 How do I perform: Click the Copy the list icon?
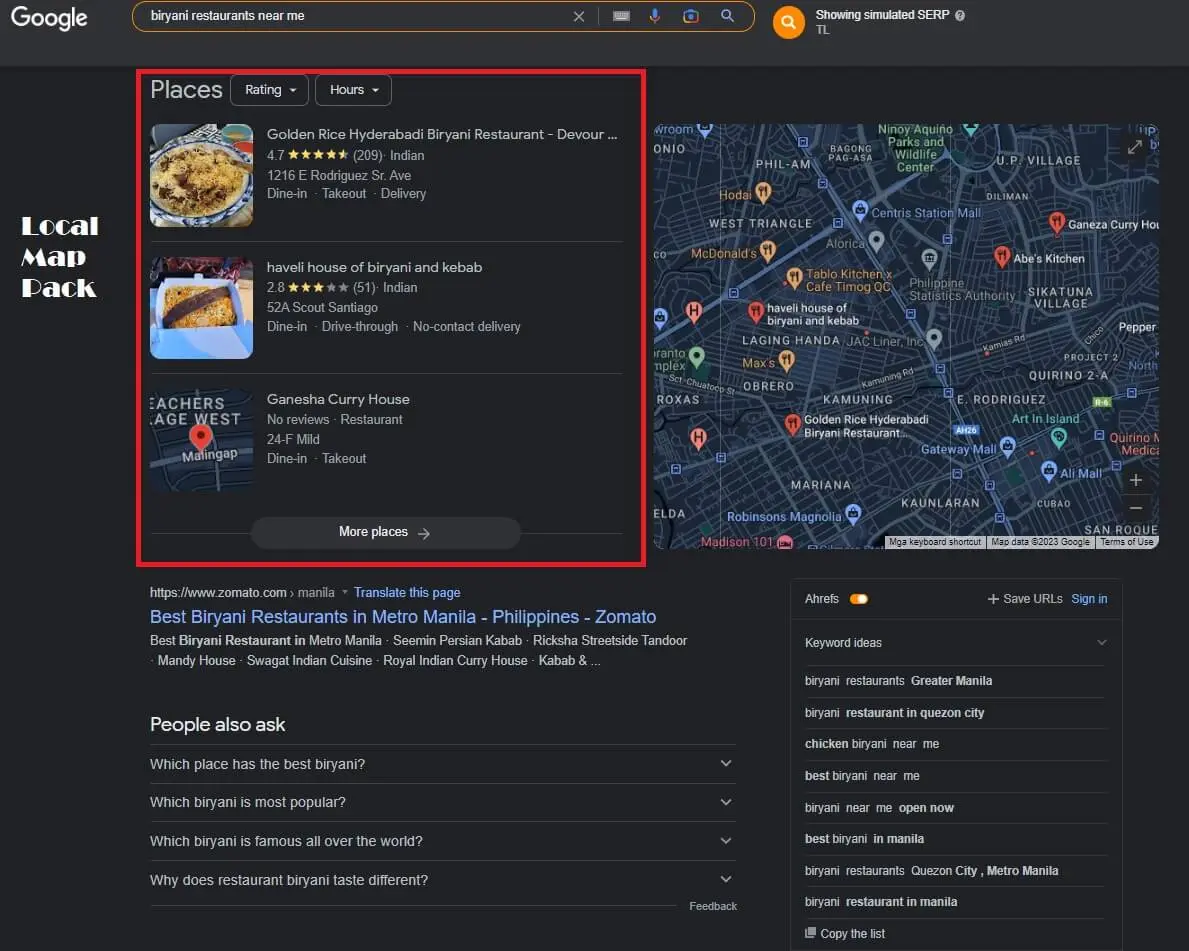point(810,933)
